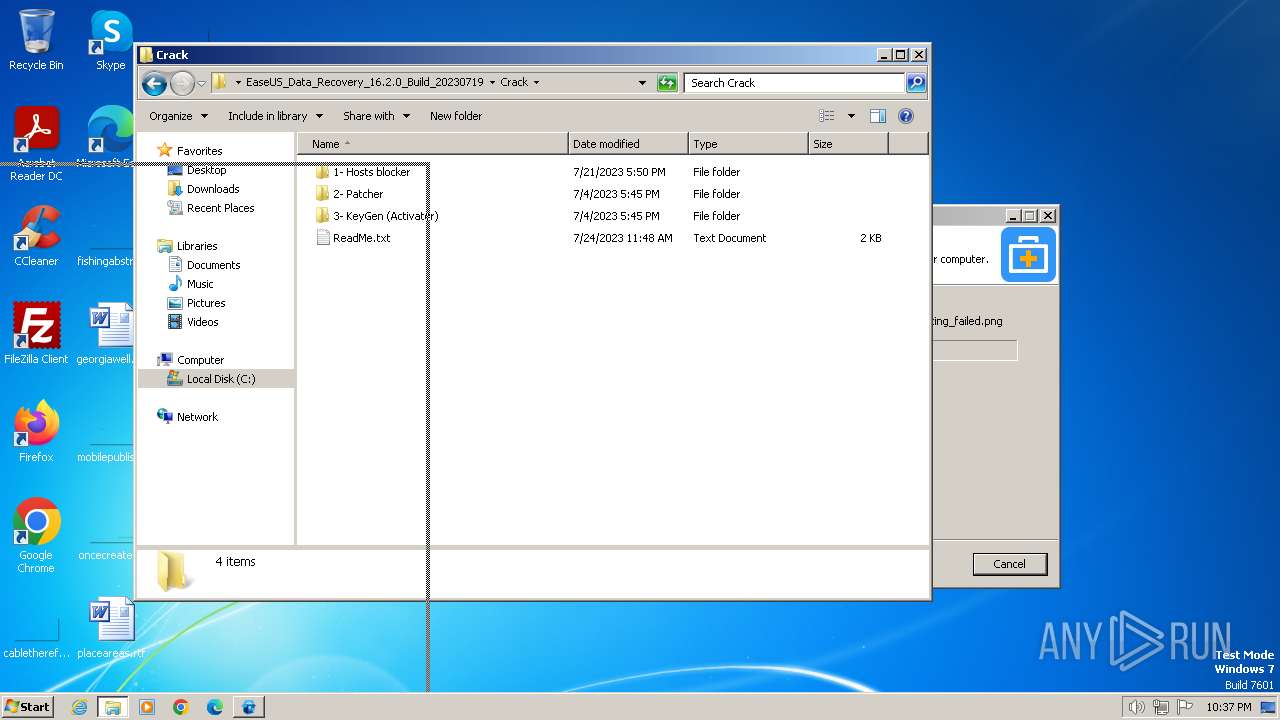The width and height of the screenshot is (1280, 720).
Task: Sort by Type column header
Action: pos(748,144)
